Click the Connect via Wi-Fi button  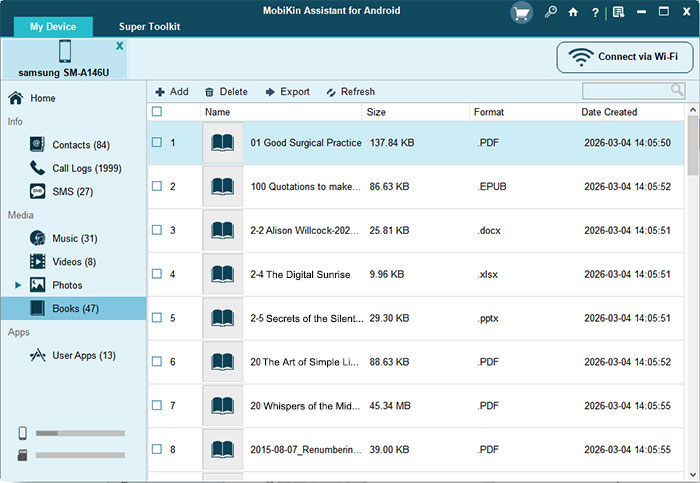pos(624,57)
